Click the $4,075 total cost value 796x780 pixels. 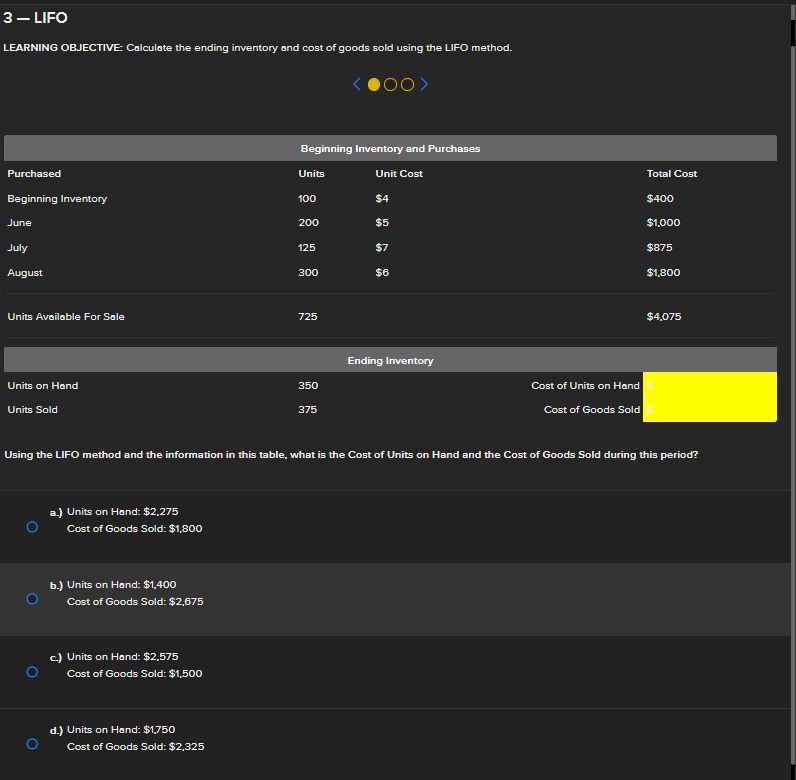click(664, 317)
